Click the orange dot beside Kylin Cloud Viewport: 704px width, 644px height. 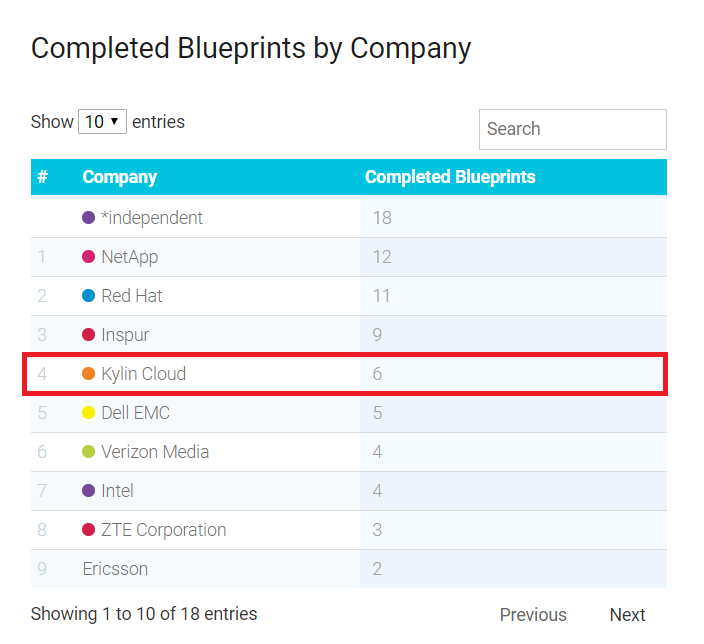click(x=88, y=374)
